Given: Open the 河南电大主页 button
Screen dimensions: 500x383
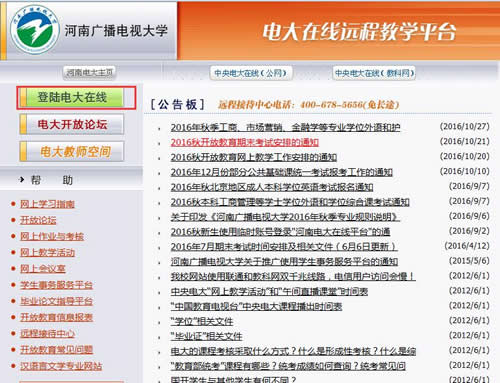Looking at the screenshot, I should (89, 73).
